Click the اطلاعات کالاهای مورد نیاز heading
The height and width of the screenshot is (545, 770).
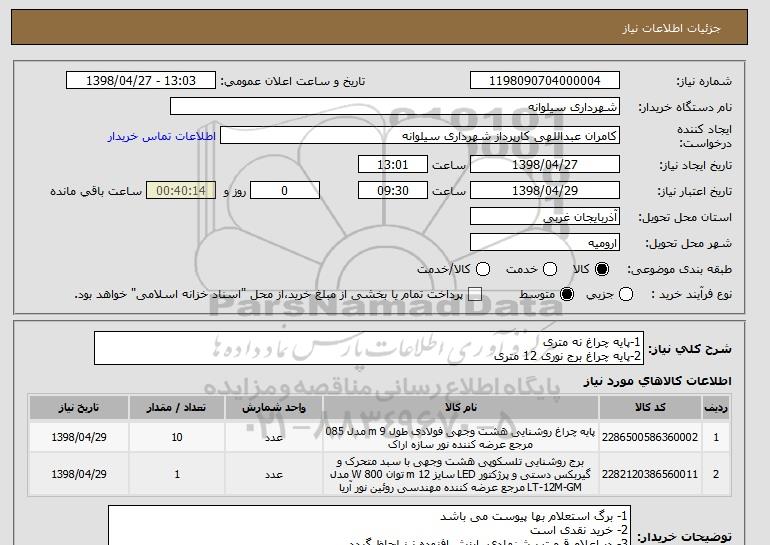[658, 381]
